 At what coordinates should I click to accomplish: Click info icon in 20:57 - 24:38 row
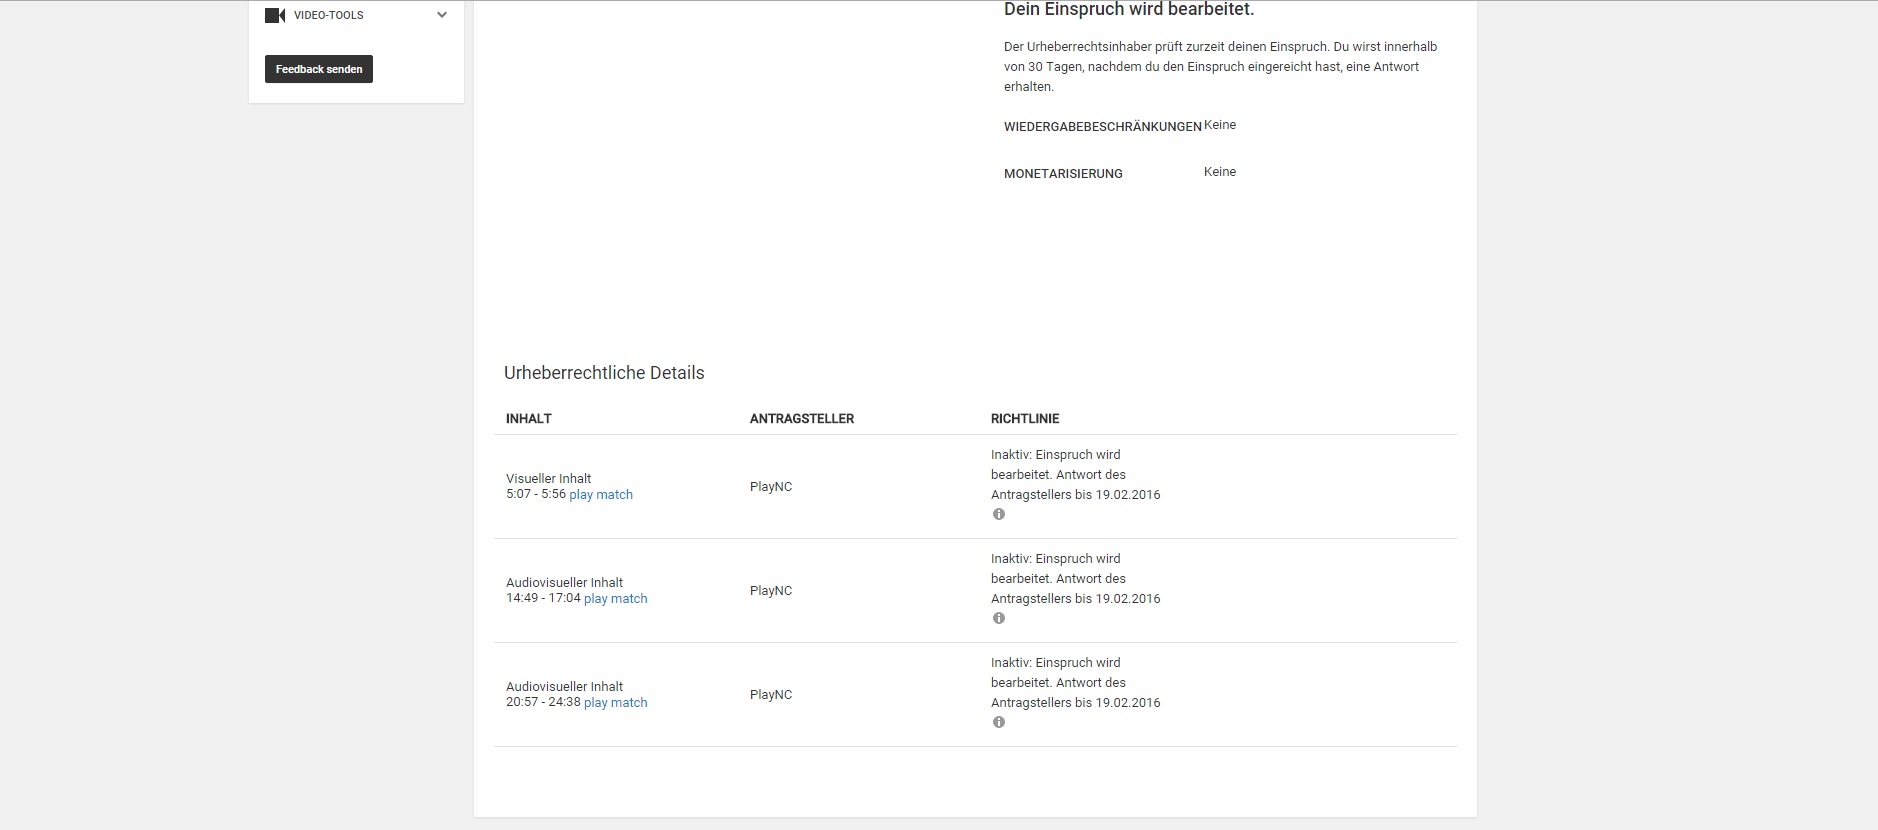(999, 722)
